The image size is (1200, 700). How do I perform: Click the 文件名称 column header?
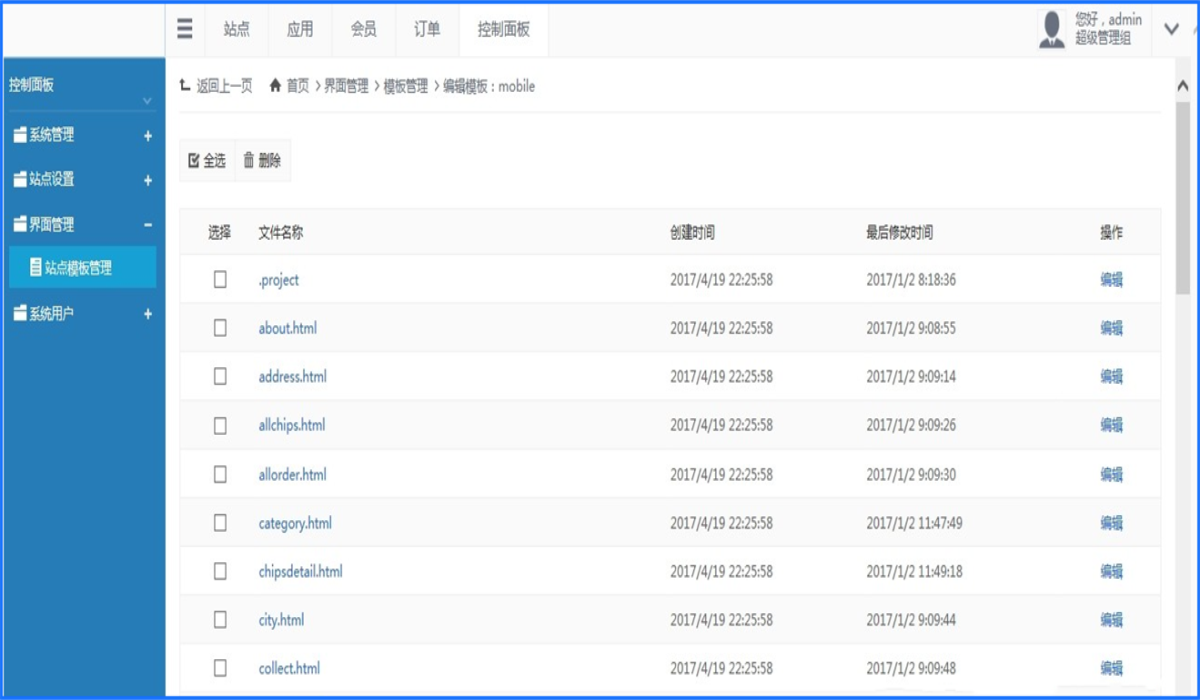tap(281, 232)
